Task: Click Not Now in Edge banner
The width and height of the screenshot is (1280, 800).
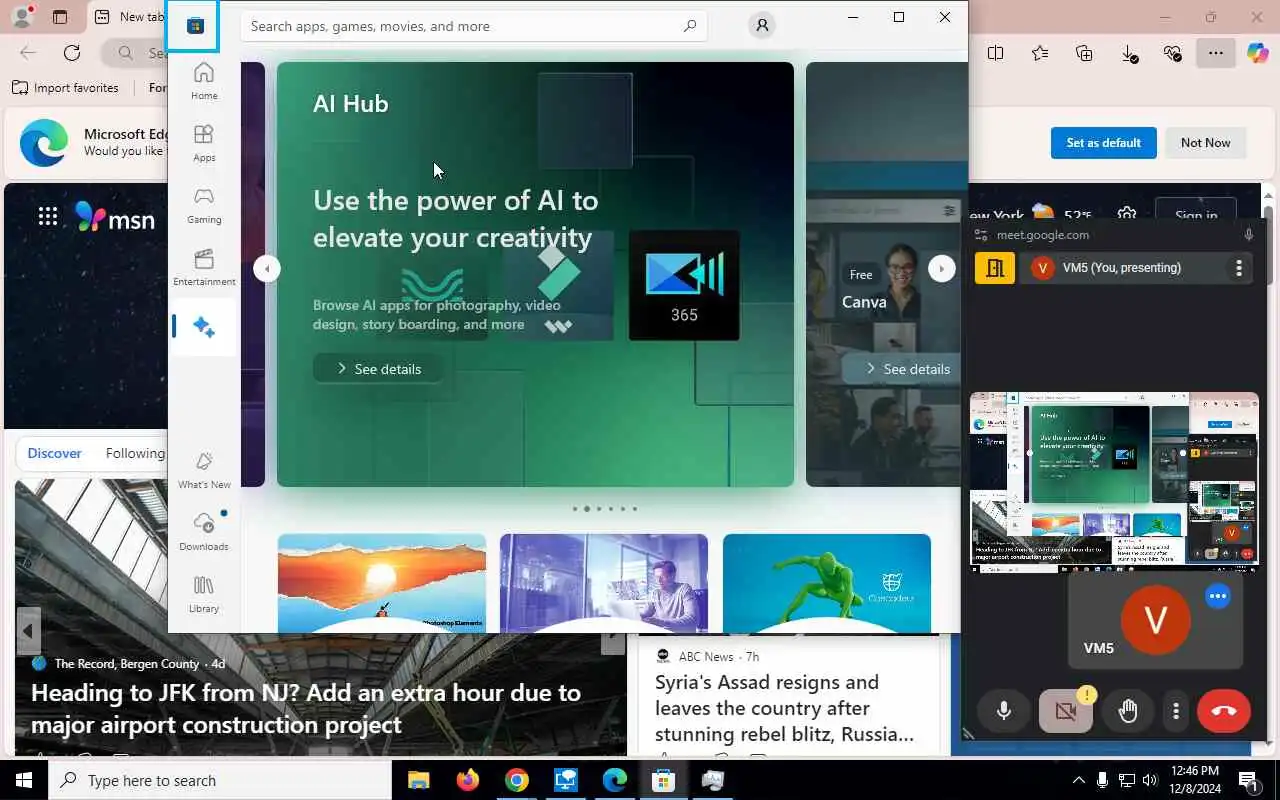Action: tap(1205, 143)
